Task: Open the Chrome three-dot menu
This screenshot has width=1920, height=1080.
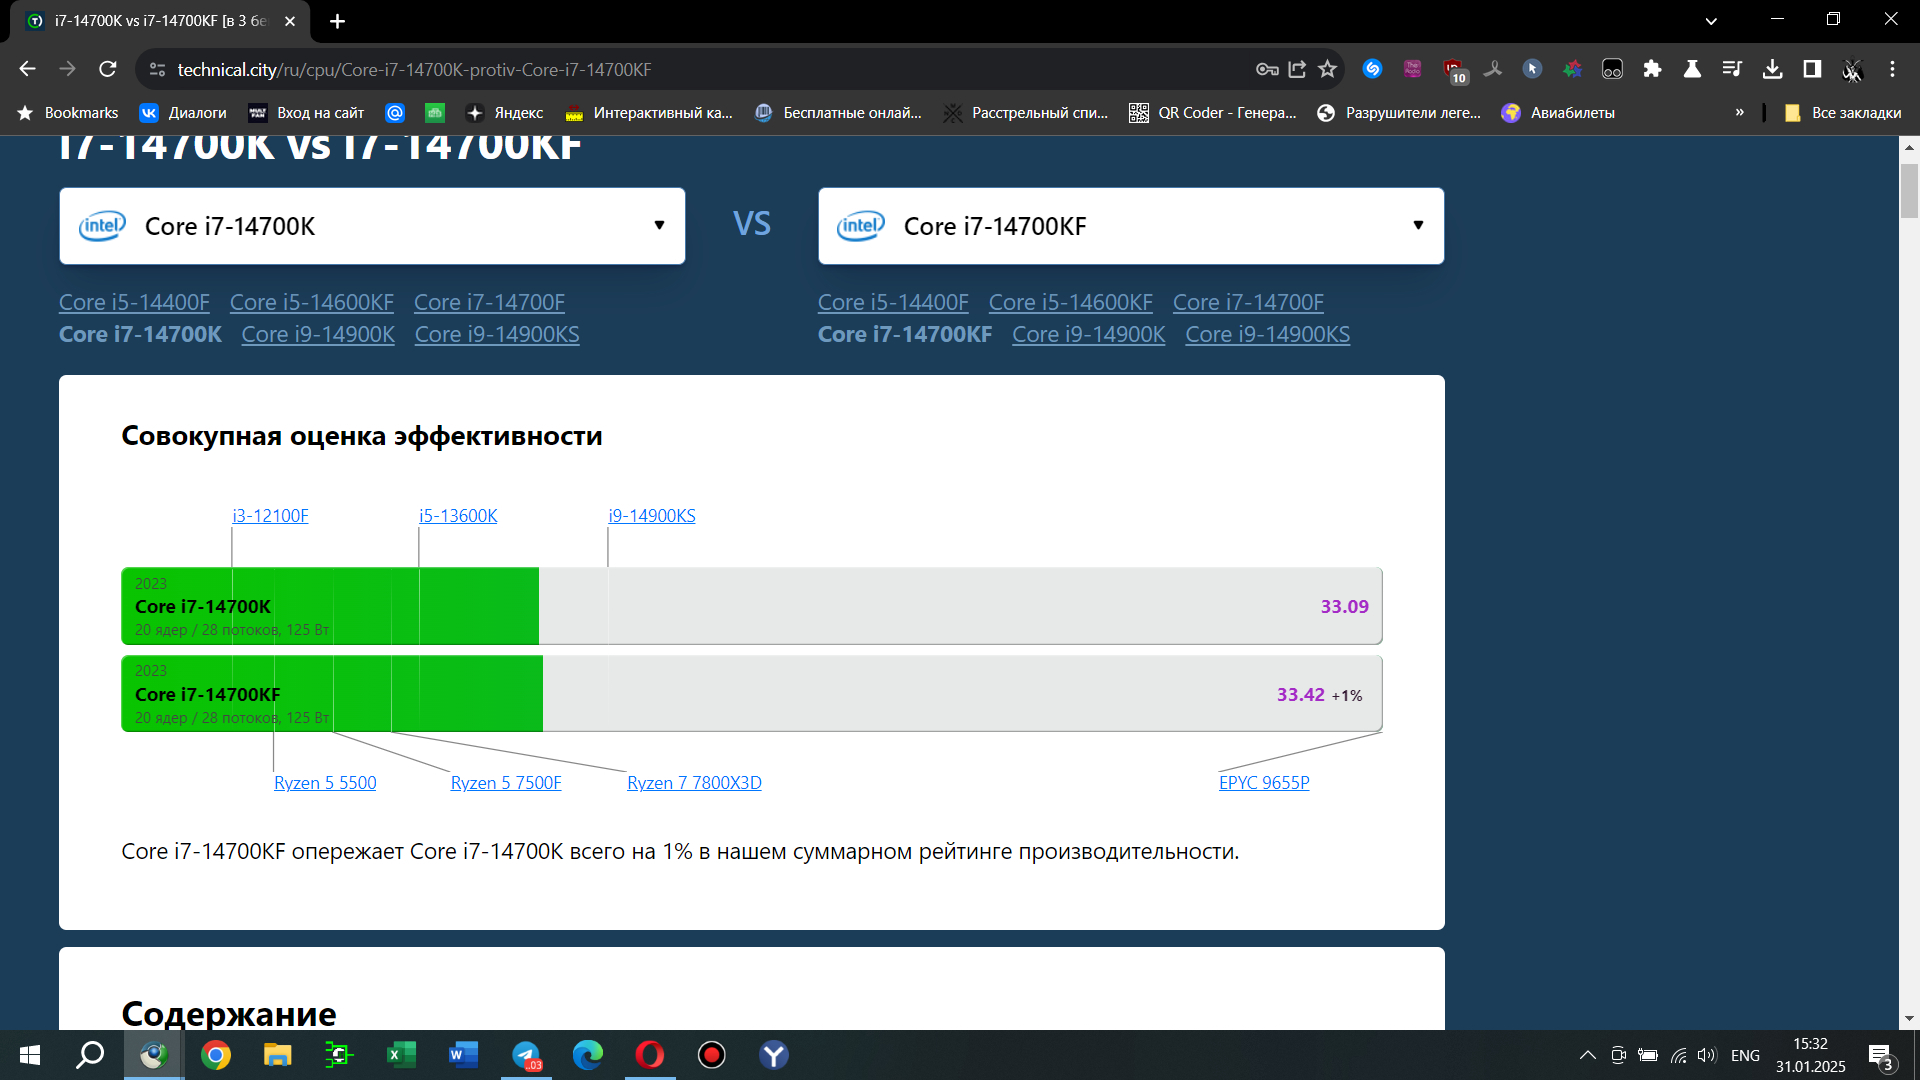Action: coord(1892,69)
